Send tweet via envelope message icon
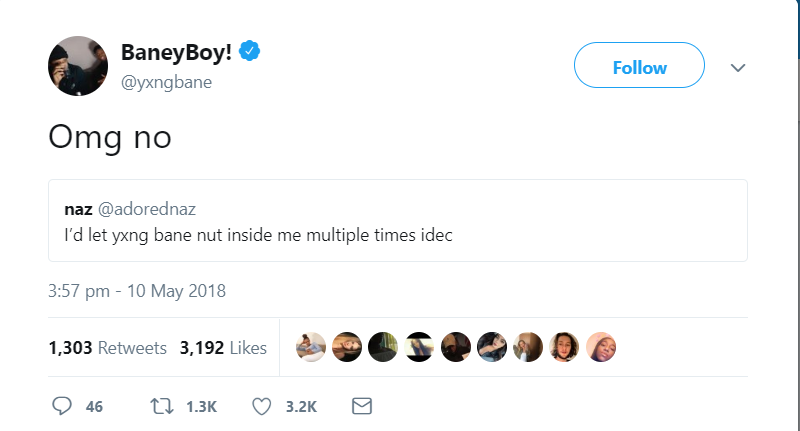800x431 pixels. [362, 406]
